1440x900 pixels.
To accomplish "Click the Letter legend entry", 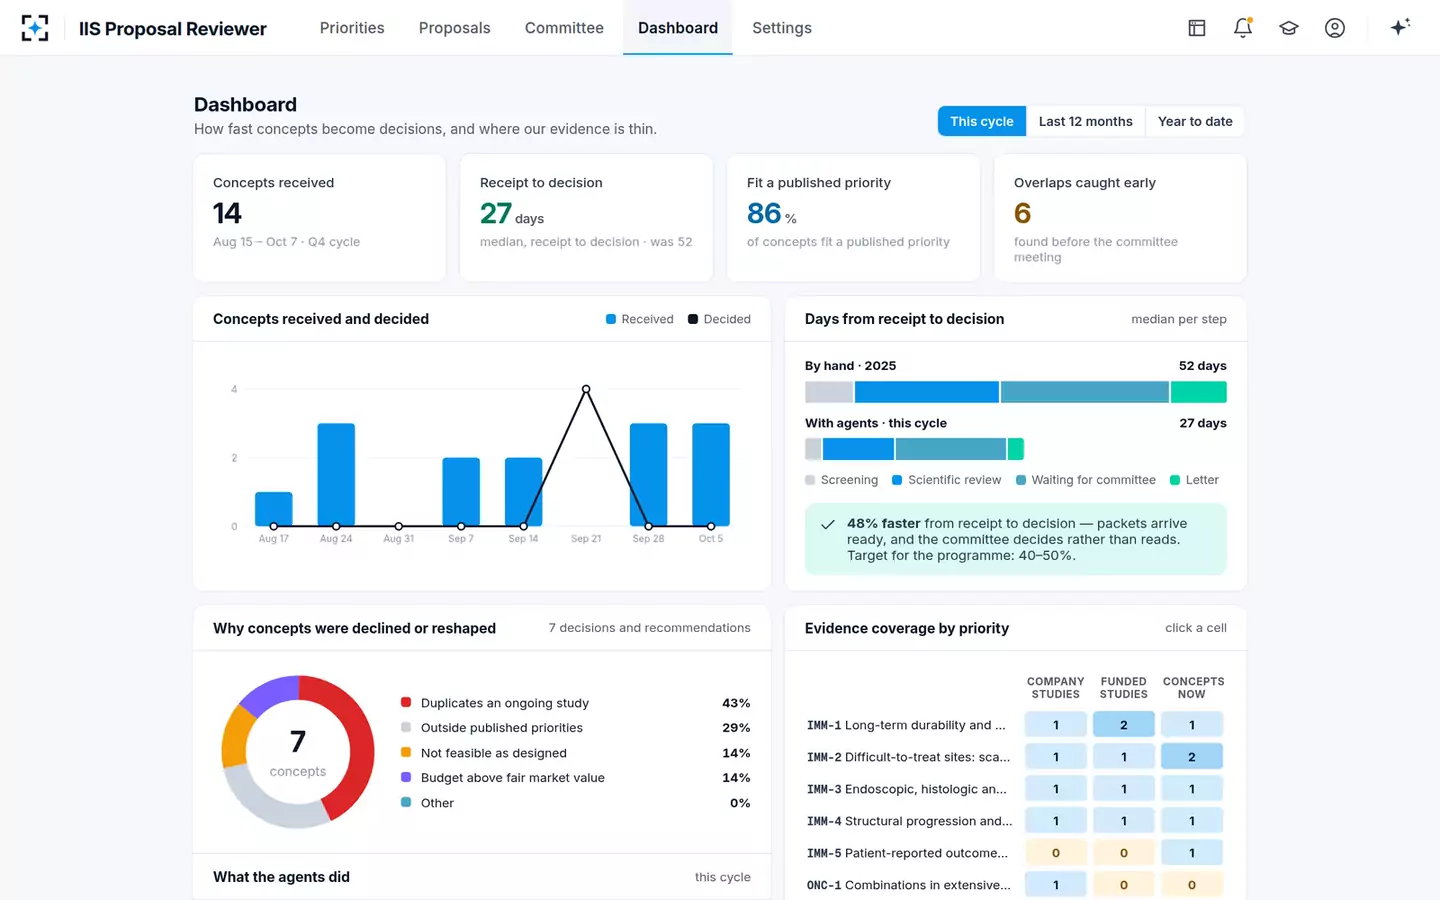I will click(1195, 480).
